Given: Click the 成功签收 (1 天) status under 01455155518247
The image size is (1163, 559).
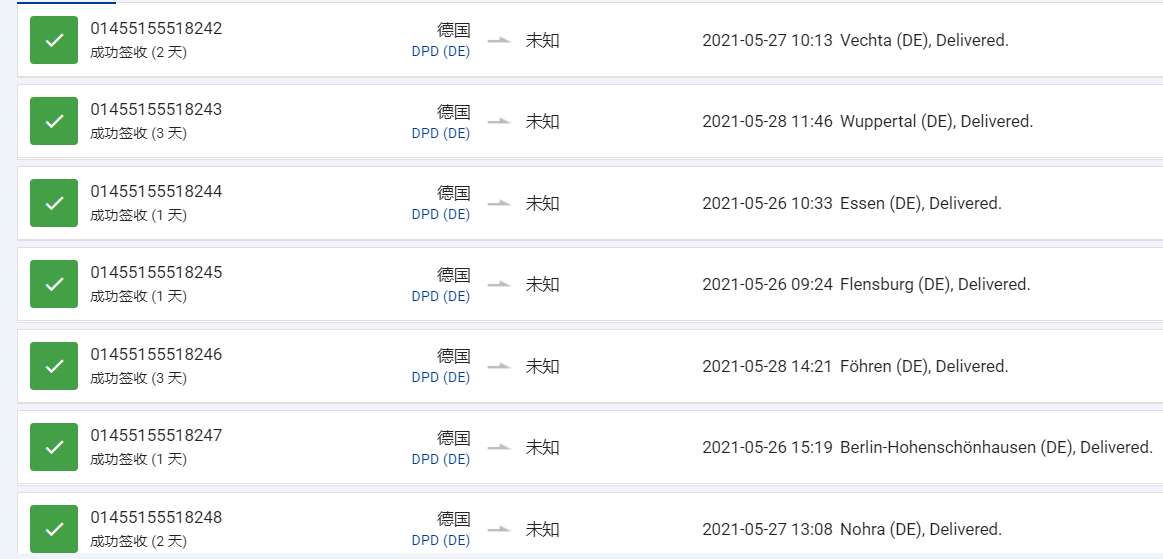Looking at the screenshot, I should (139, 459).
